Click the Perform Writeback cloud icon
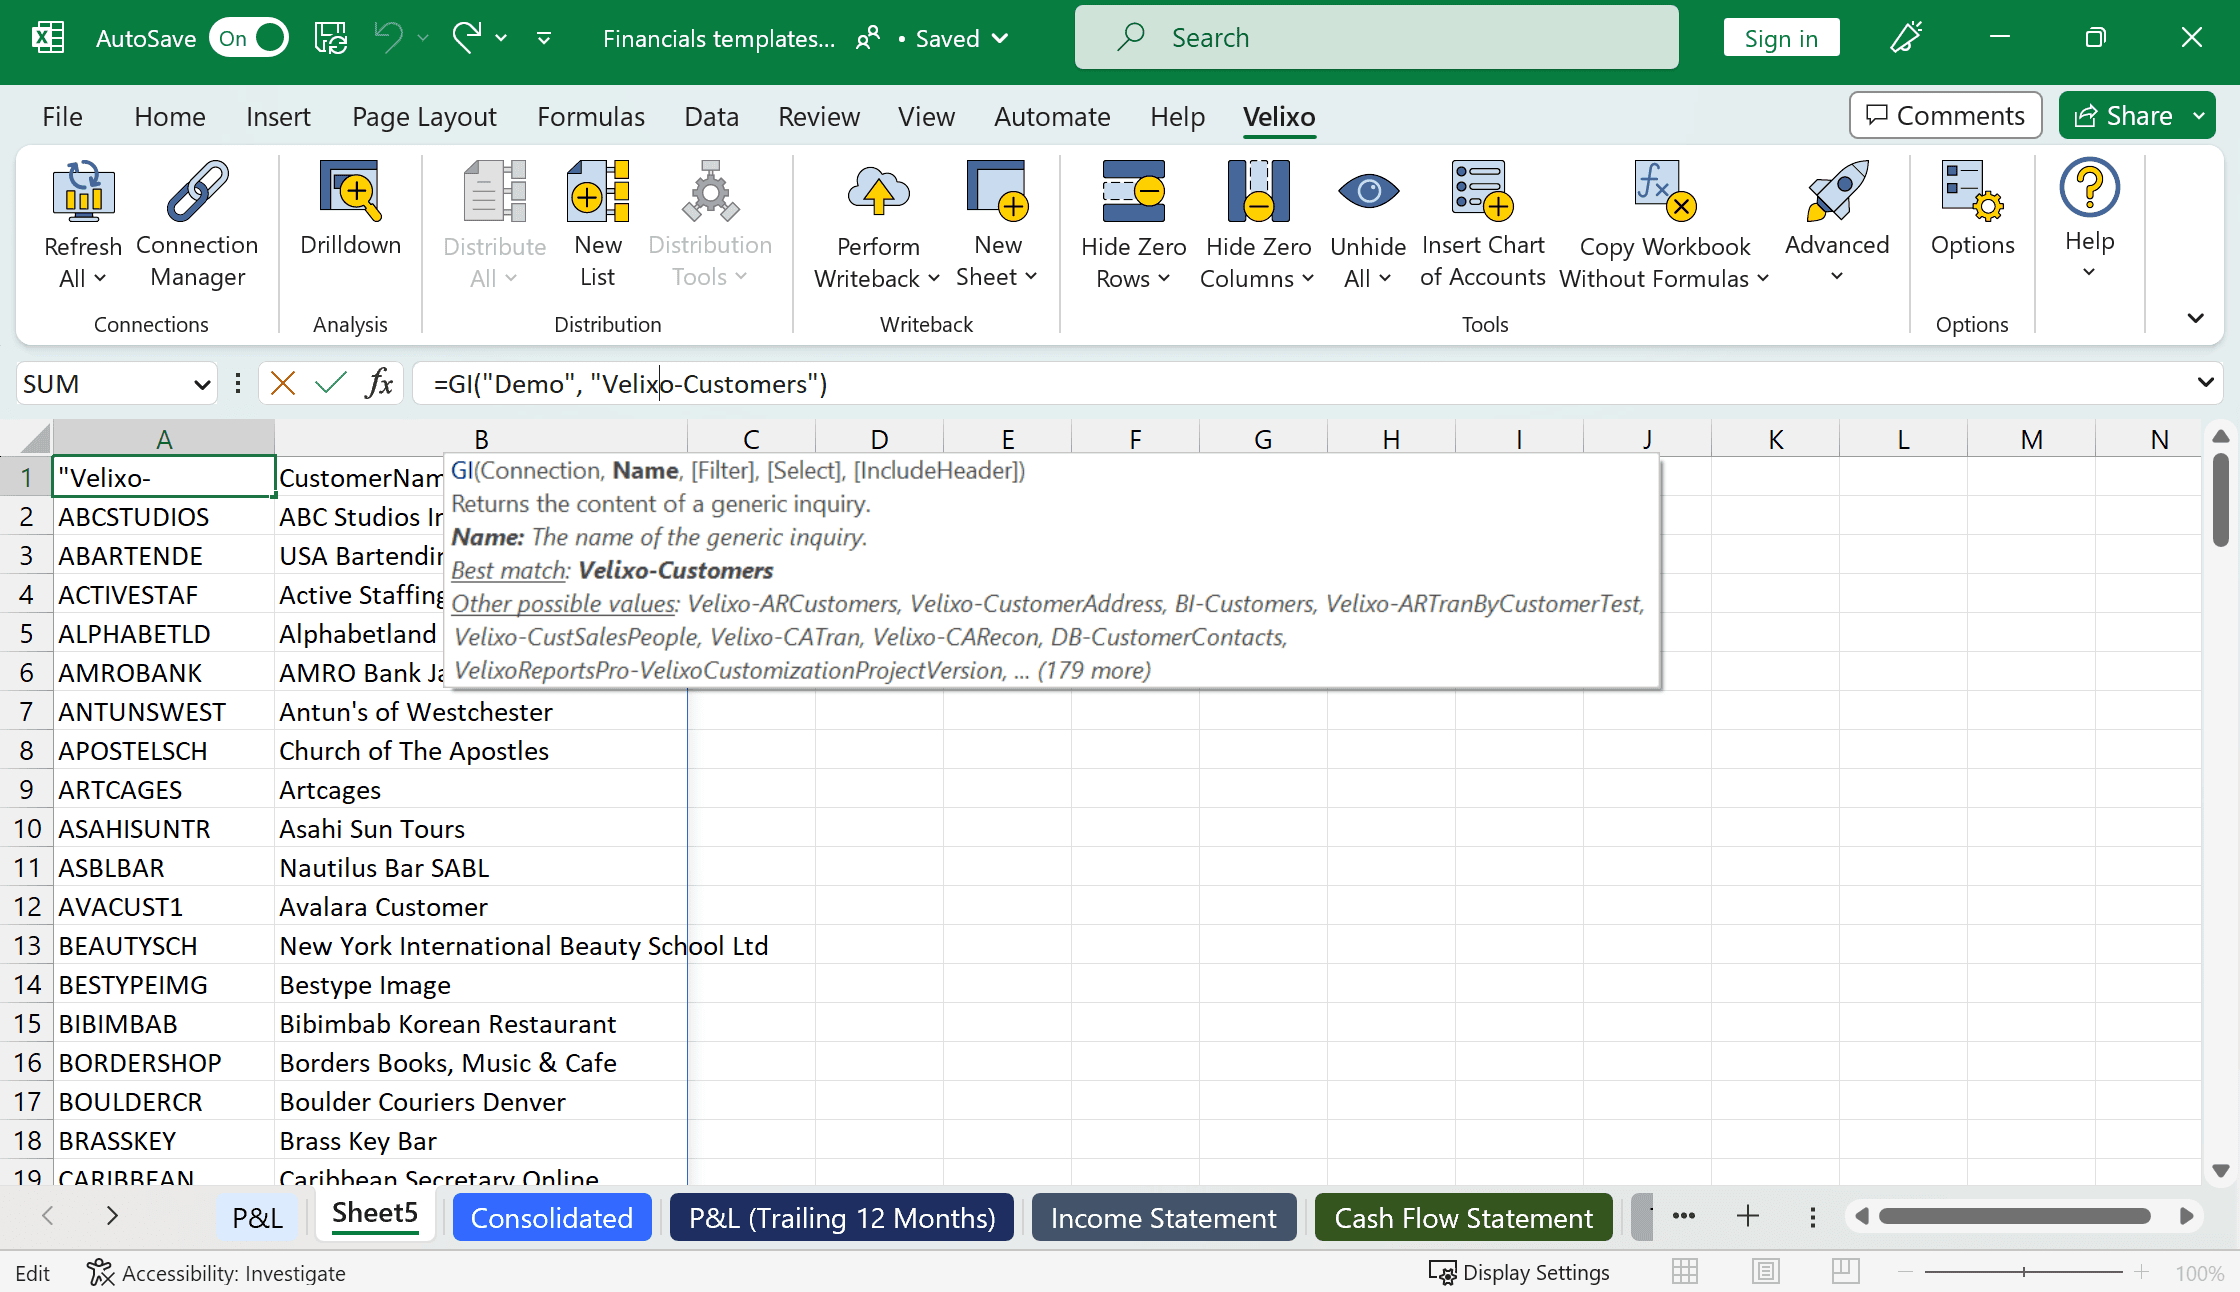The height and width of the screenshot is (1292, 2240). (878, 190)
